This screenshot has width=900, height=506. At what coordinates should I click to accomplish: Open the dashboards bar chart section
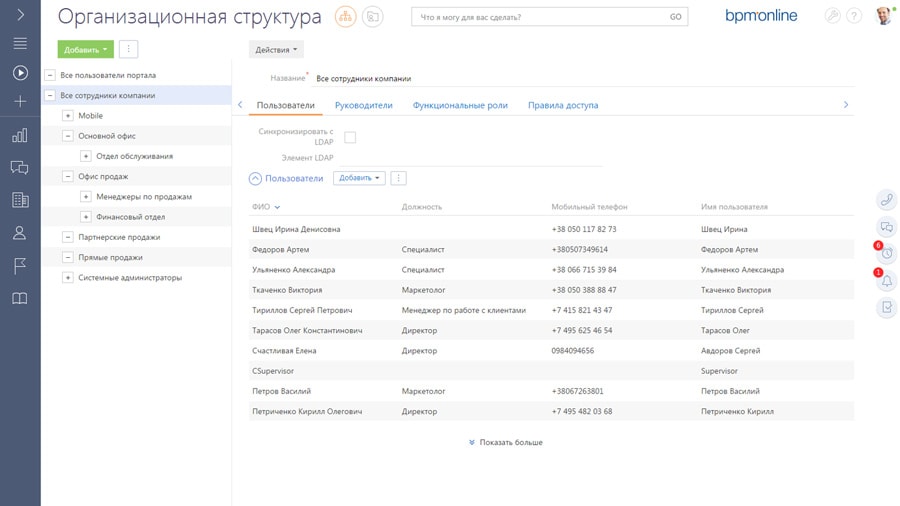tap(20, 135)
